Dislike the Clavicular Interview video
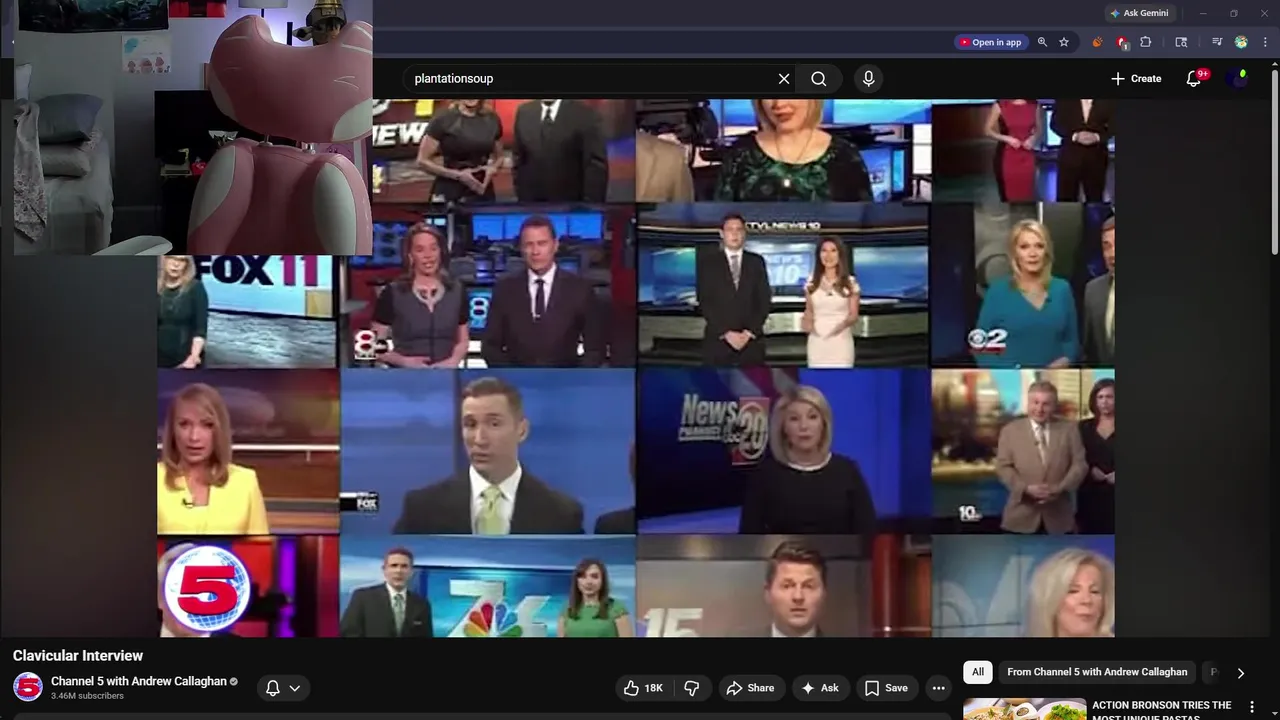Image resolution: width=1280 pixels, height=720 pixels. 692,688
